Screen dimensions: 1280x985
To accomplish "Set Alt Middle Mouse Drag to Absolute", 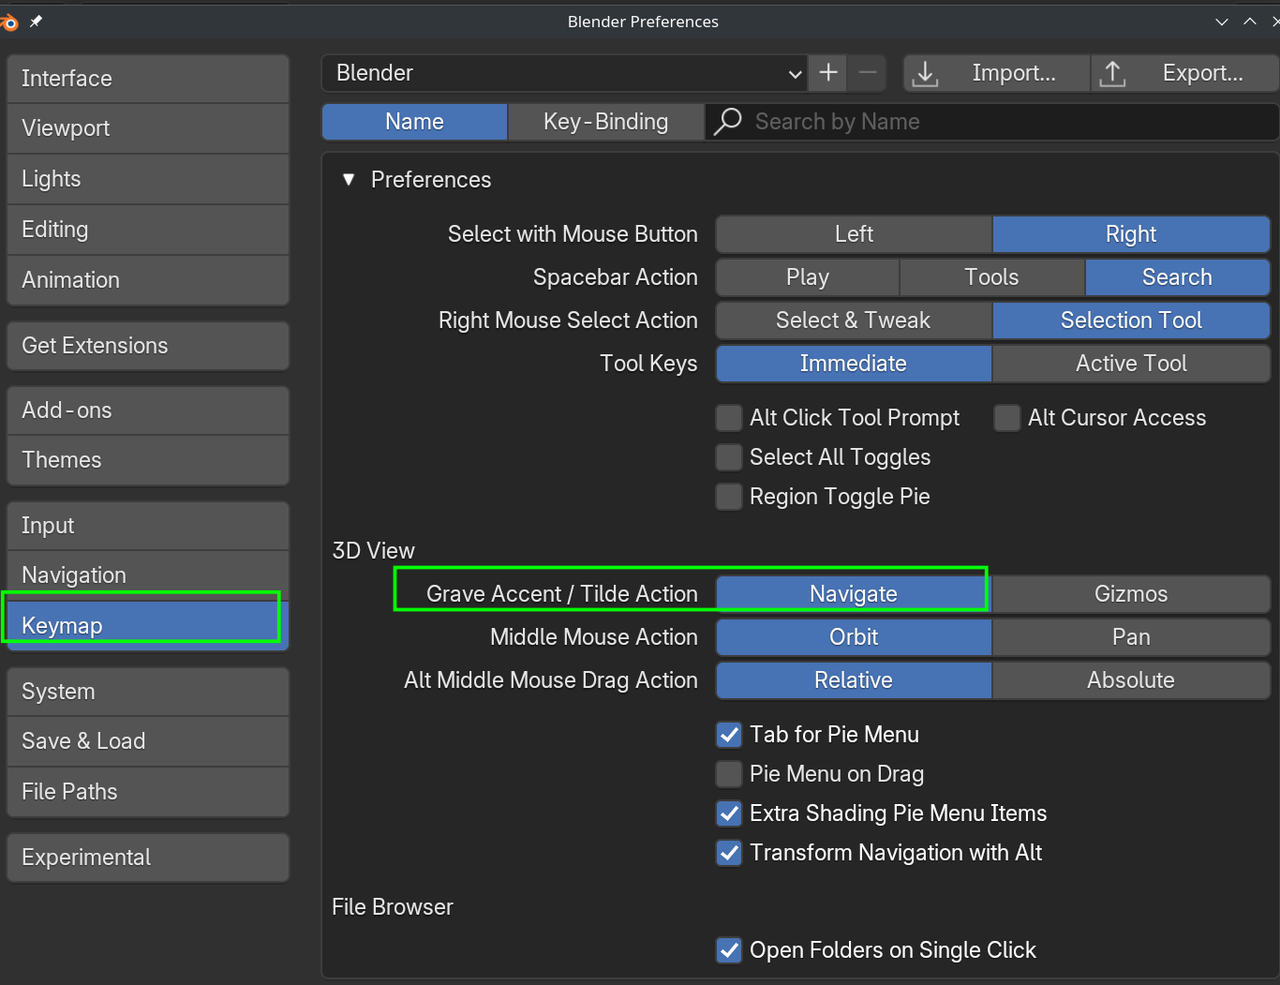I will [1131, 680].
